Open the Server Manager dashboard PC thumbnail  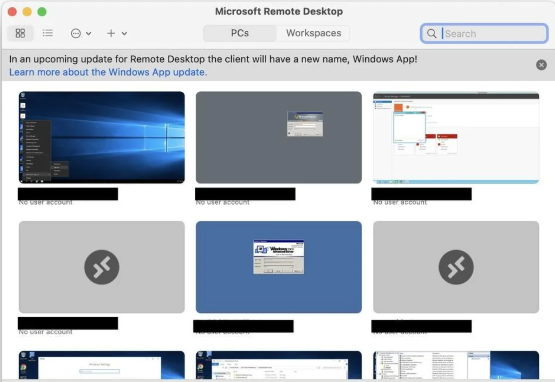pos(456,137)
